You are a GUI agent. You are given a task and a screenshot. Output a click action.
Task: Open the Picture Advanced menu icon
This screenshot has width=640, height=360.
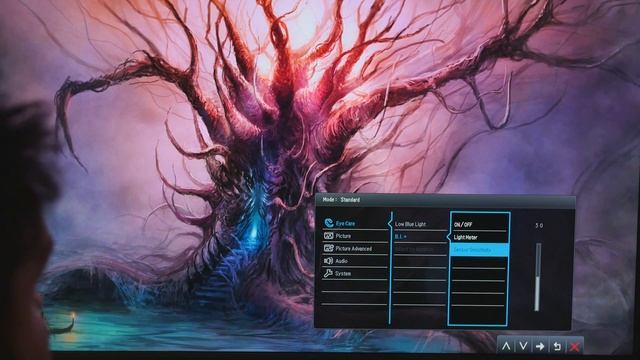coord(329,248)
